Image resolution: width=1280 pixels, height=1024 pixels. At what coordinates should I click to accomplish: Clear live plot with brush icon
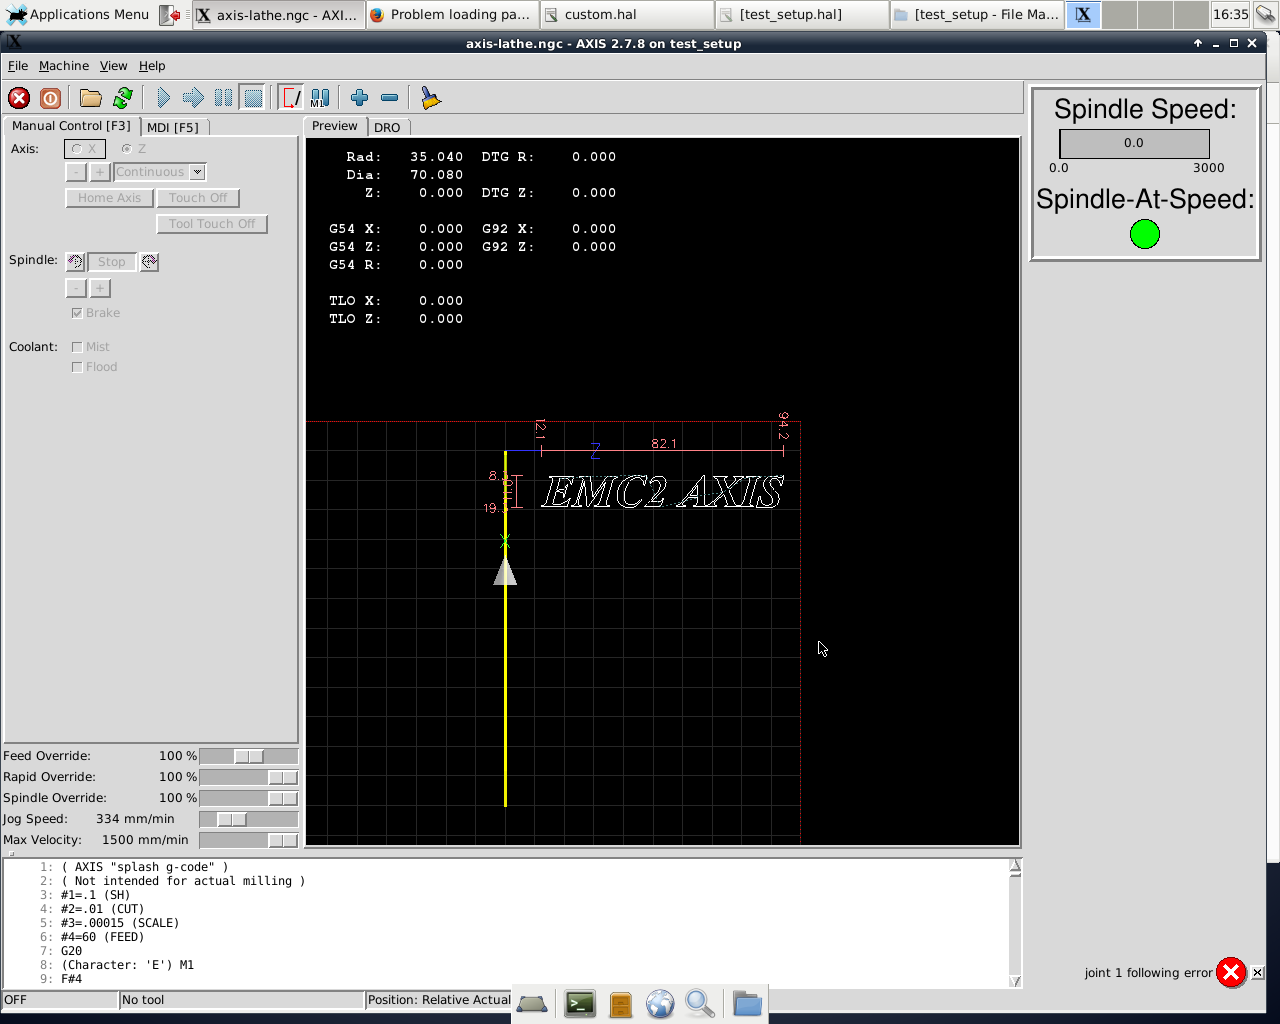[430, 98]
